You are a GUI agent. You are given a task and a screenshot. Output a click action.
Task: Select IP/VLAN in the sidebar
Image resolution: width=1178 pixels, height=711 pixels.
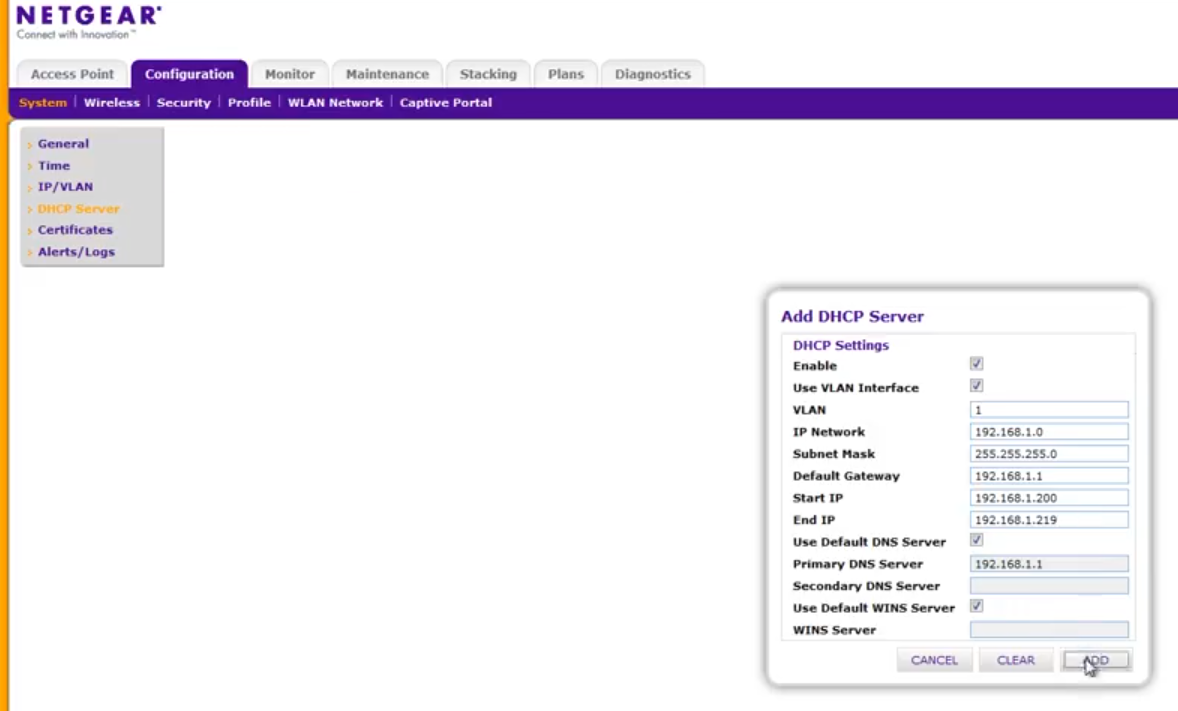(65, 187)
